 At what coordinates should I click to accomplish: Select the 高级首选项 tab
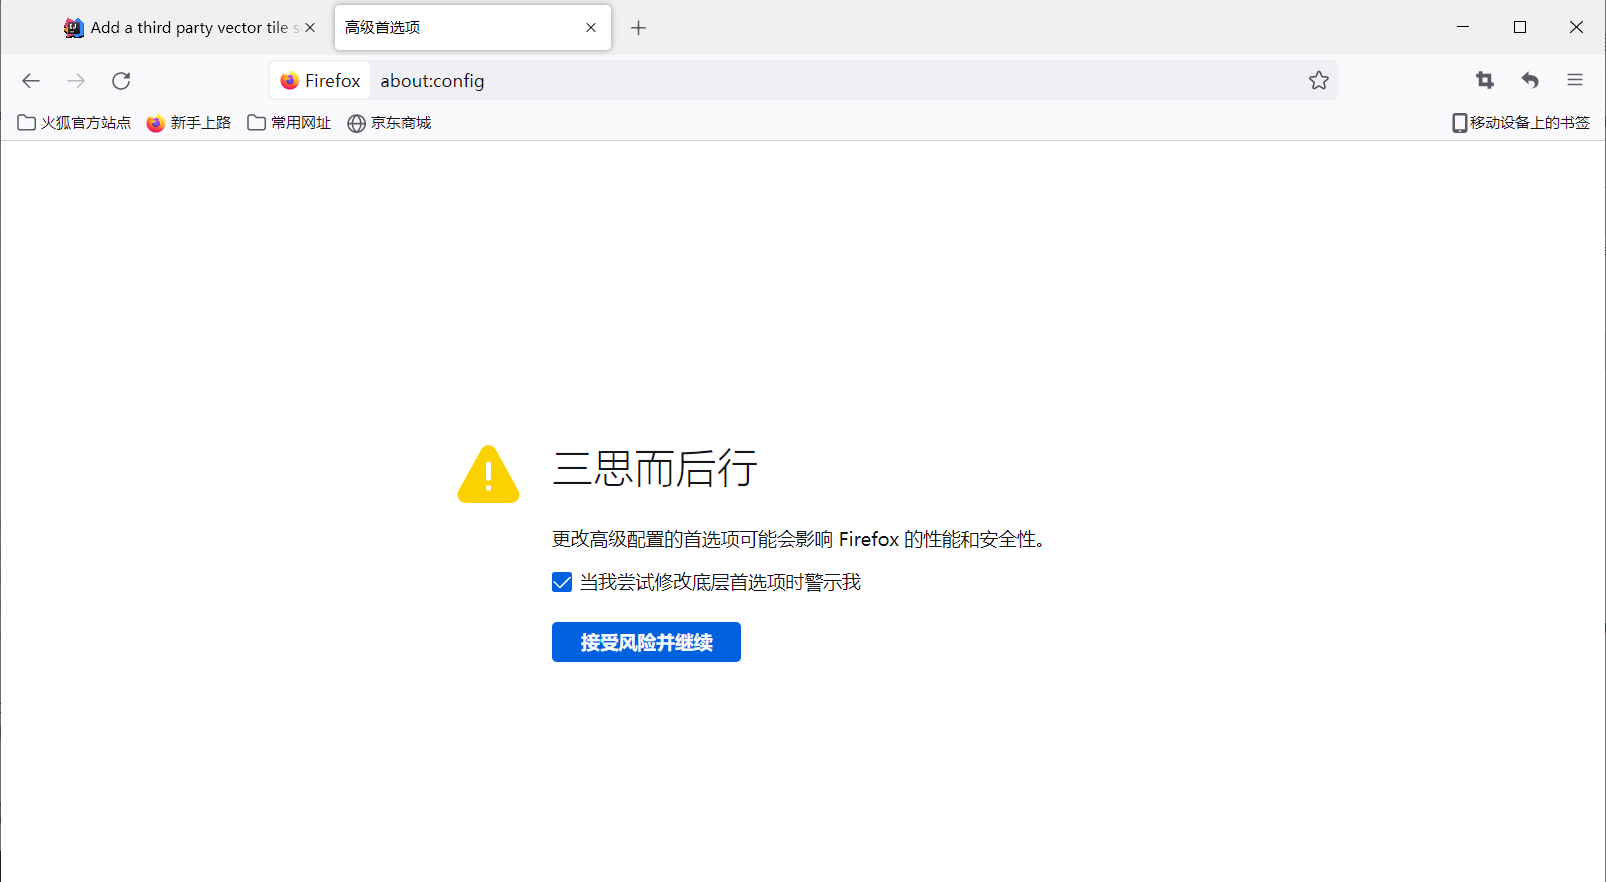point(472,28)
